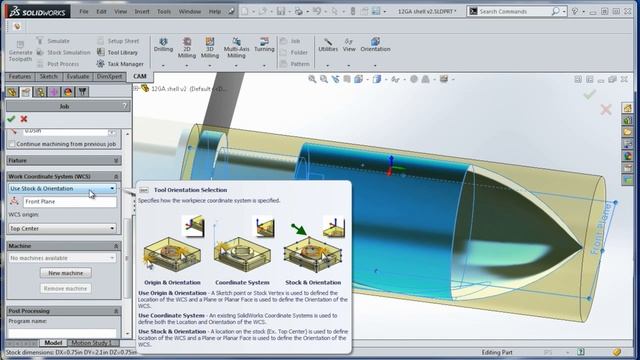The width and height of the screenshot is (640, 360).
Task: Click the home icon in the right task pane
Action: (x=627, y=108)
